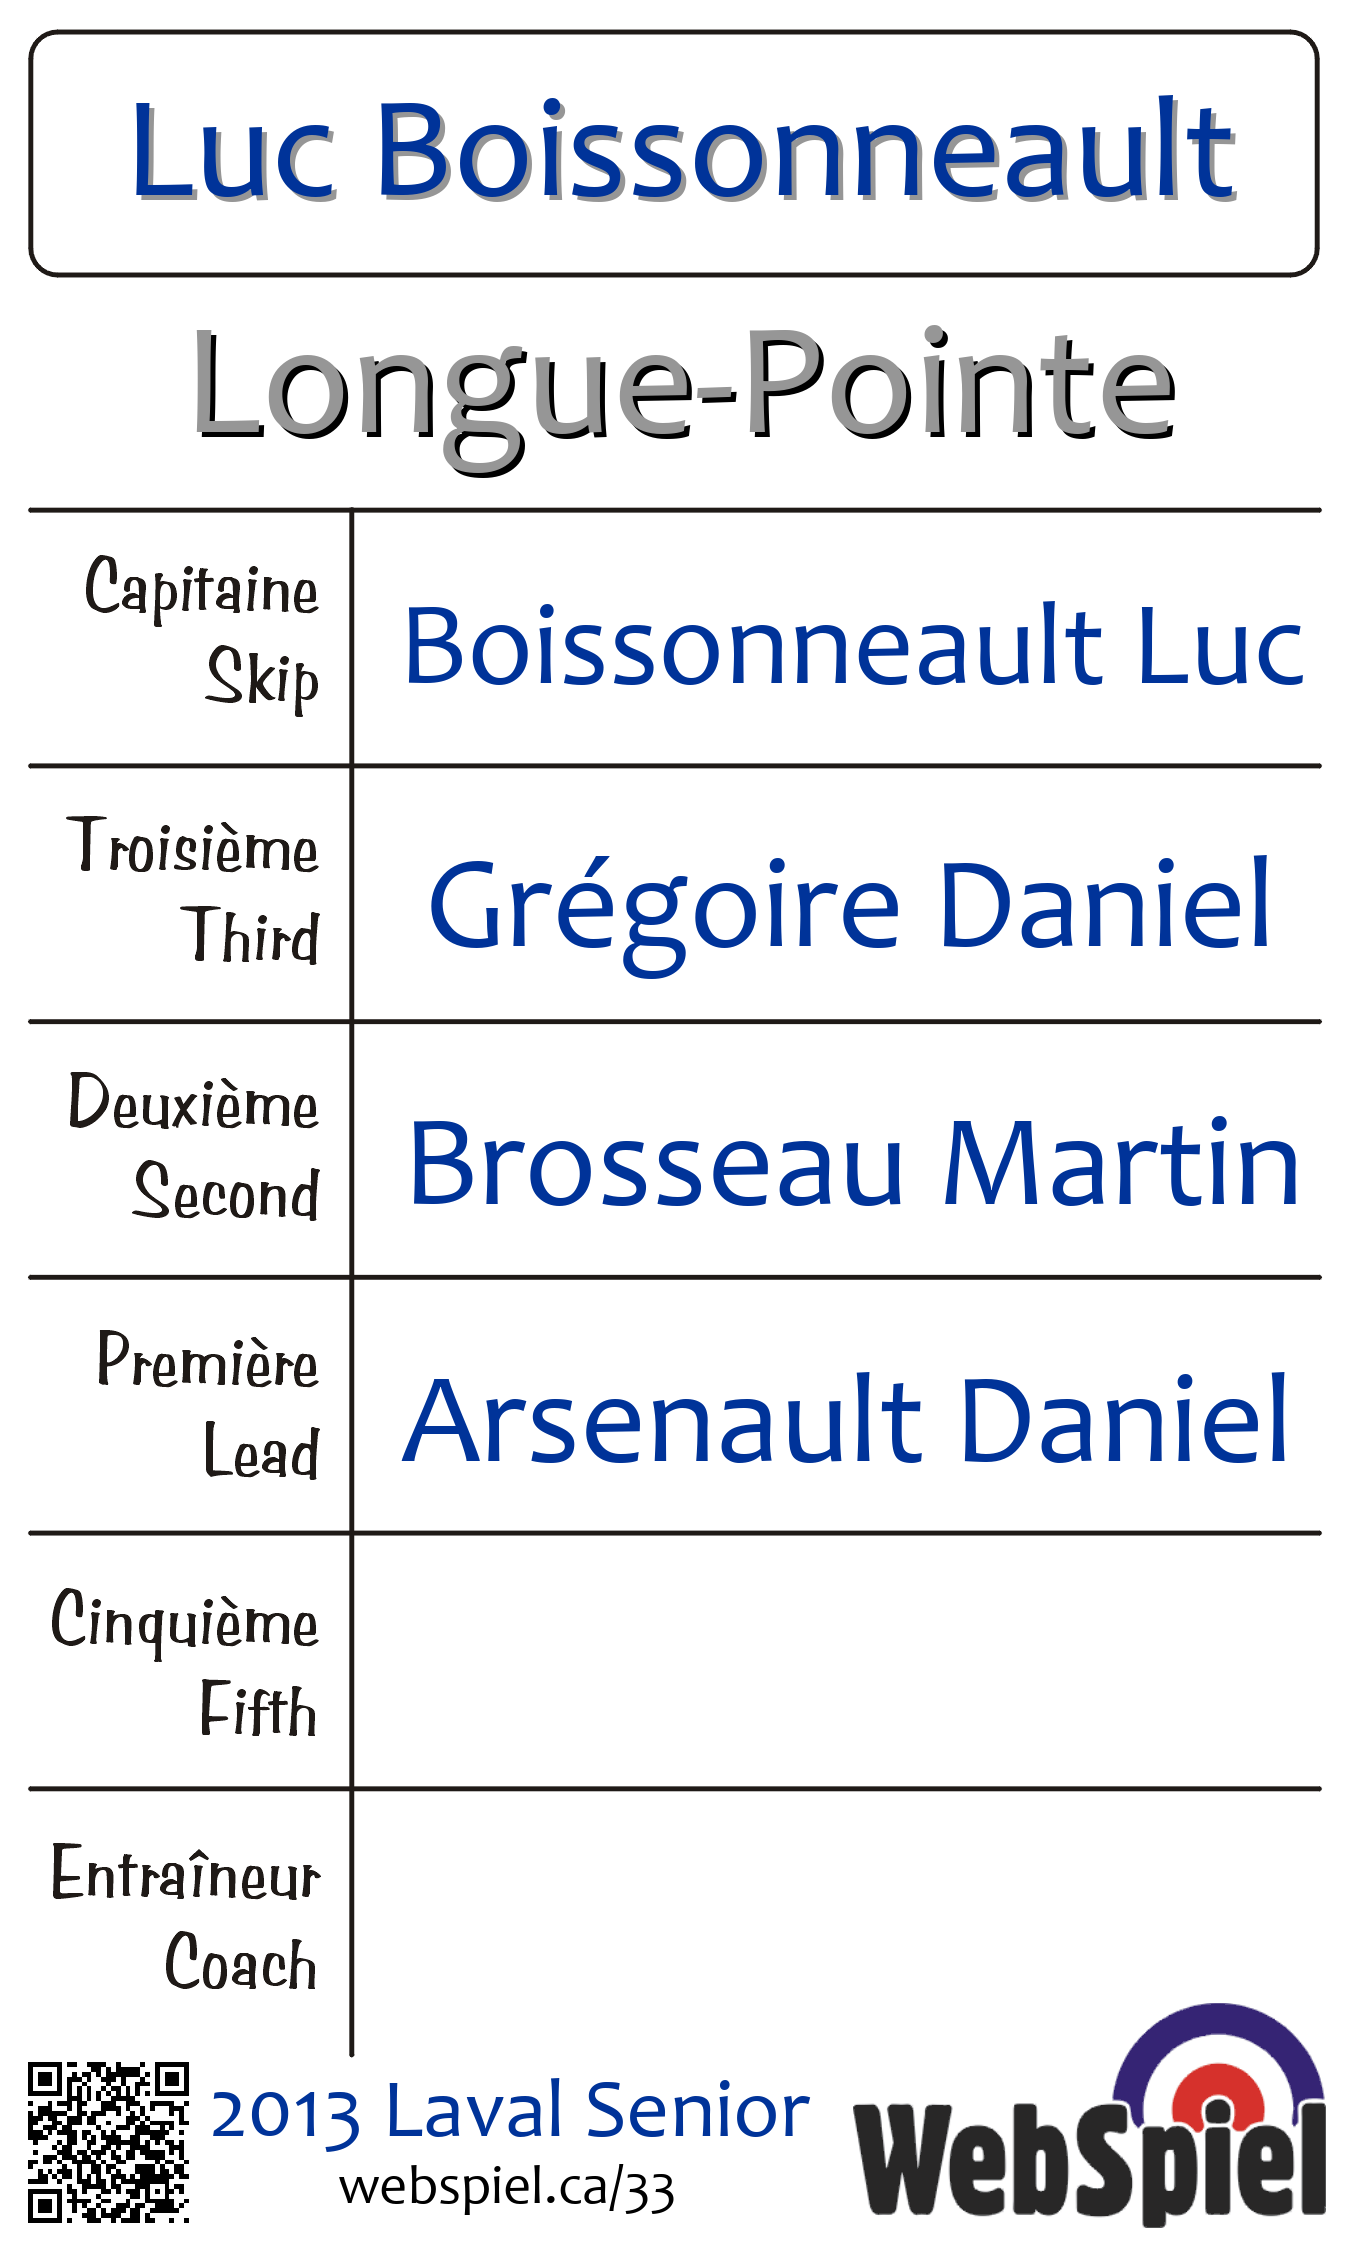
Task: Select skip player Boissonneault Luc
Action: (854, 646)
